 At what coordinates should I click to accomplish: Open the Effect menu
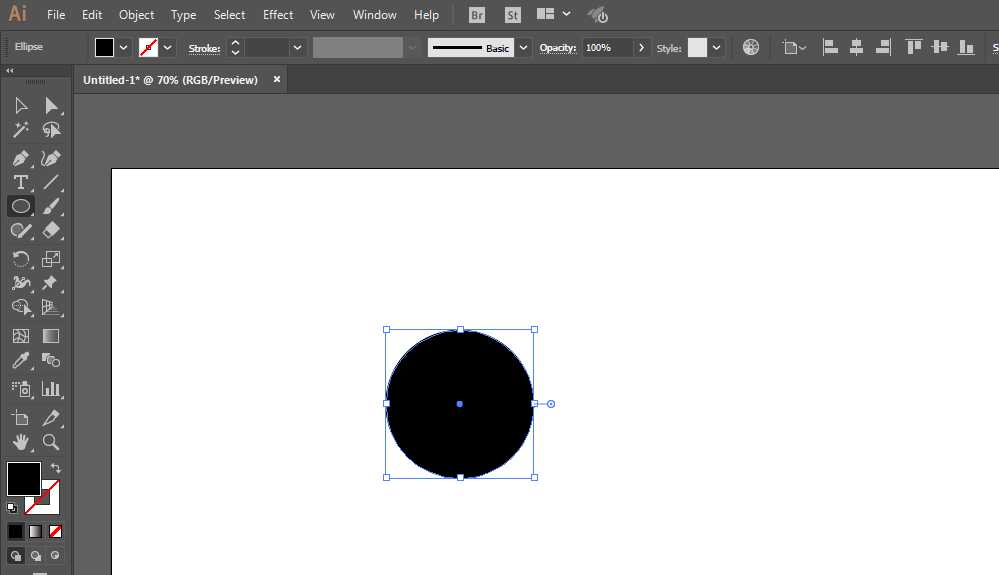(278, 15)
